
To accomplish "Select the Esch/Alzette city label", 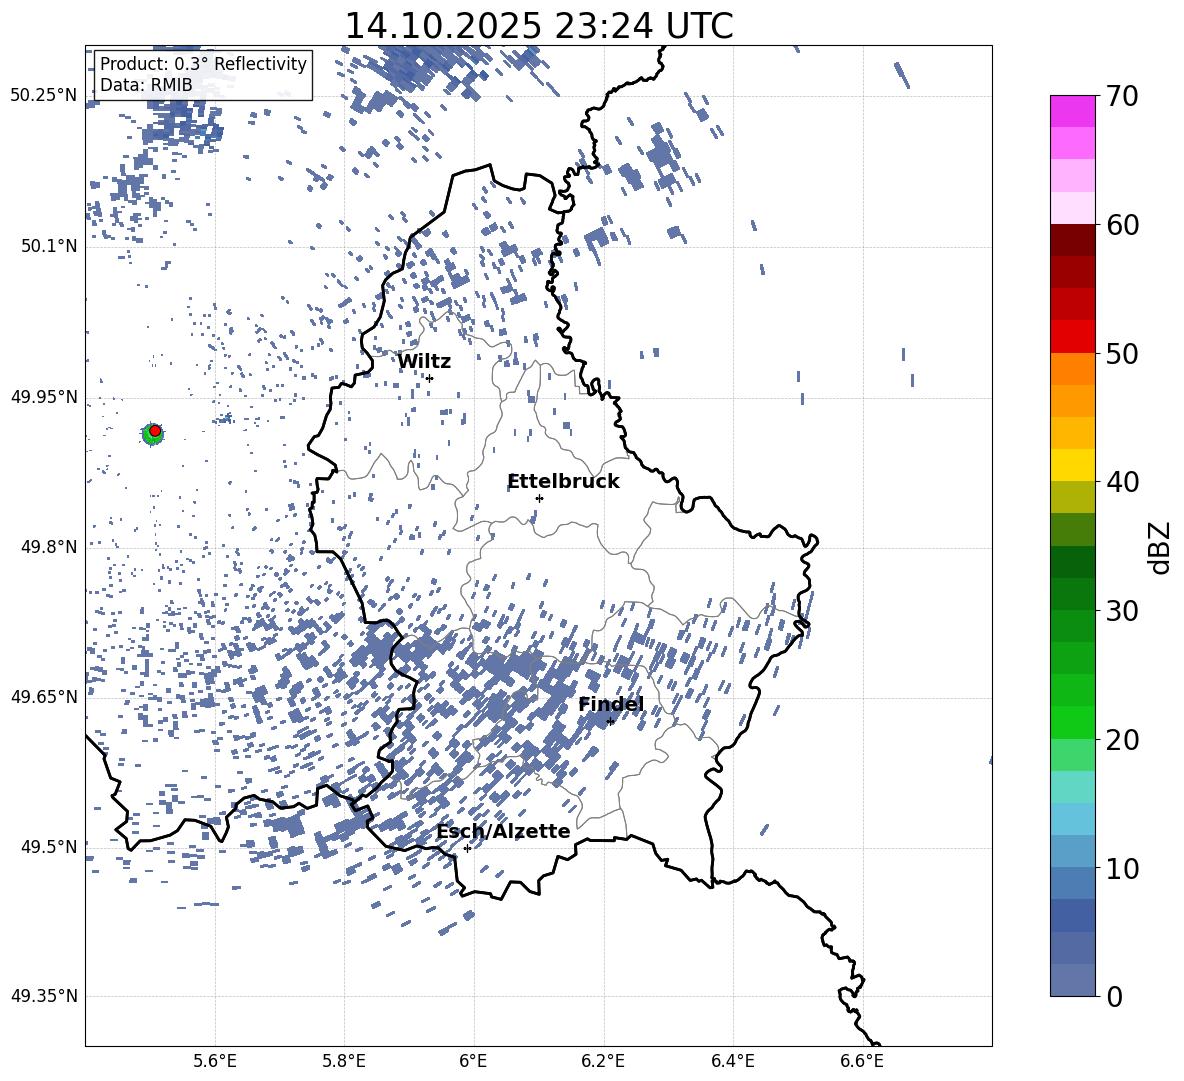I will pos(504,832).
